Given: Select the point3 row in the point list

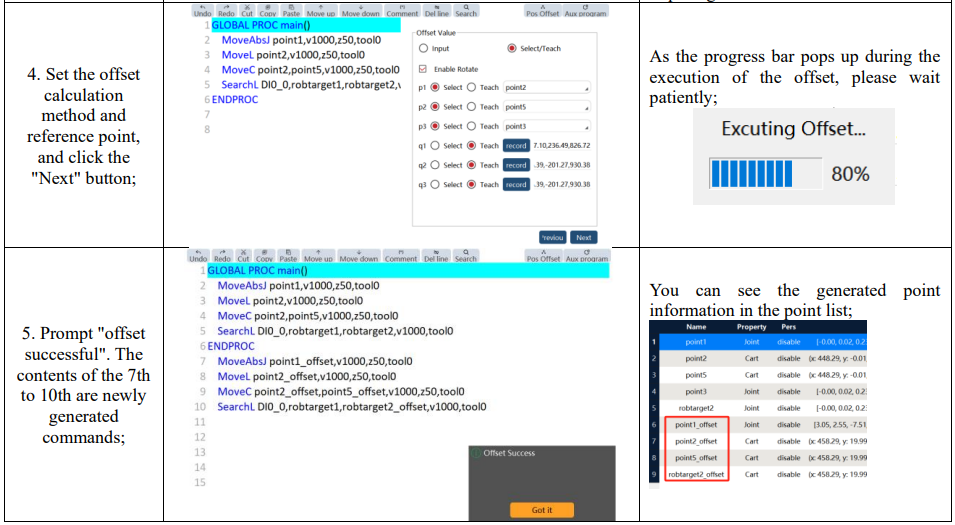Looking at the screenshot, I should pyautogui.click(x=758, y=392).
